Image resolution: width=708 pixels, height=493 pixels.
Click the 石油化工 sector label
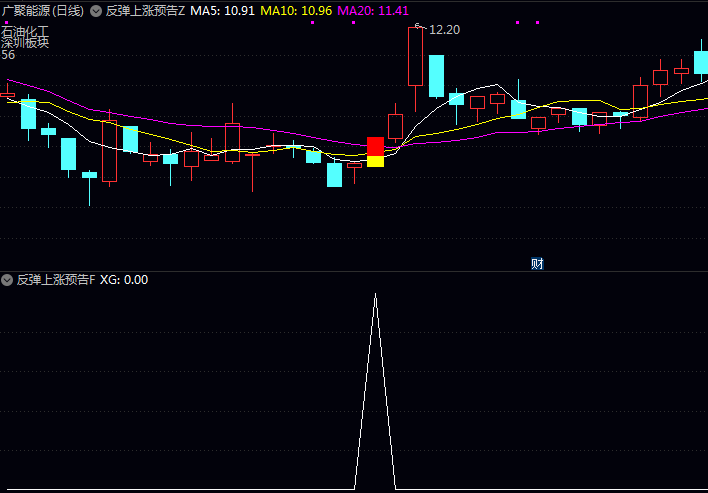tap(25, 31)
